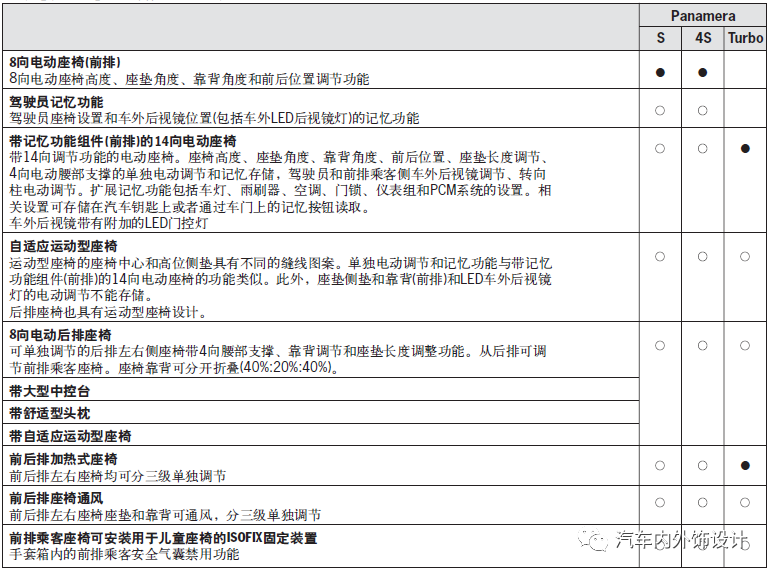Screen dimensions: 772x573
Task: Click the S open circle for 前后排加热式座椅
Action: (660, 466)
